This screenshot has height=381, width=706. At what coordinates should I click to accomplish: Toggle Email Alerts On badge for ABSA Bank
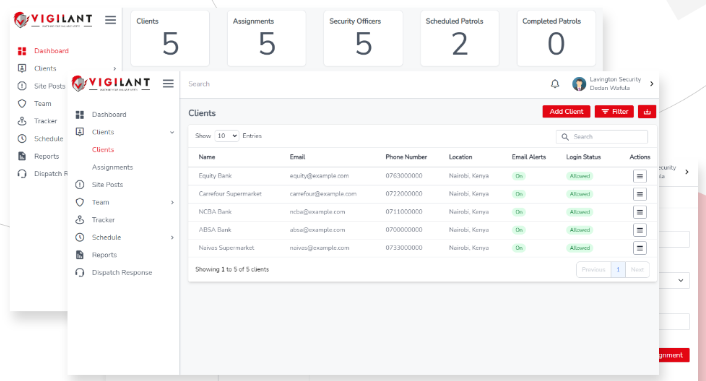[x=519, y=230]
